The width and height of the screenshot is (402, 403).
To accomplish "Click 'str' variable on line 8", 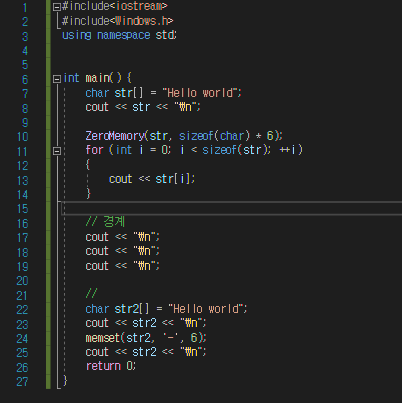I will point(141,107).
